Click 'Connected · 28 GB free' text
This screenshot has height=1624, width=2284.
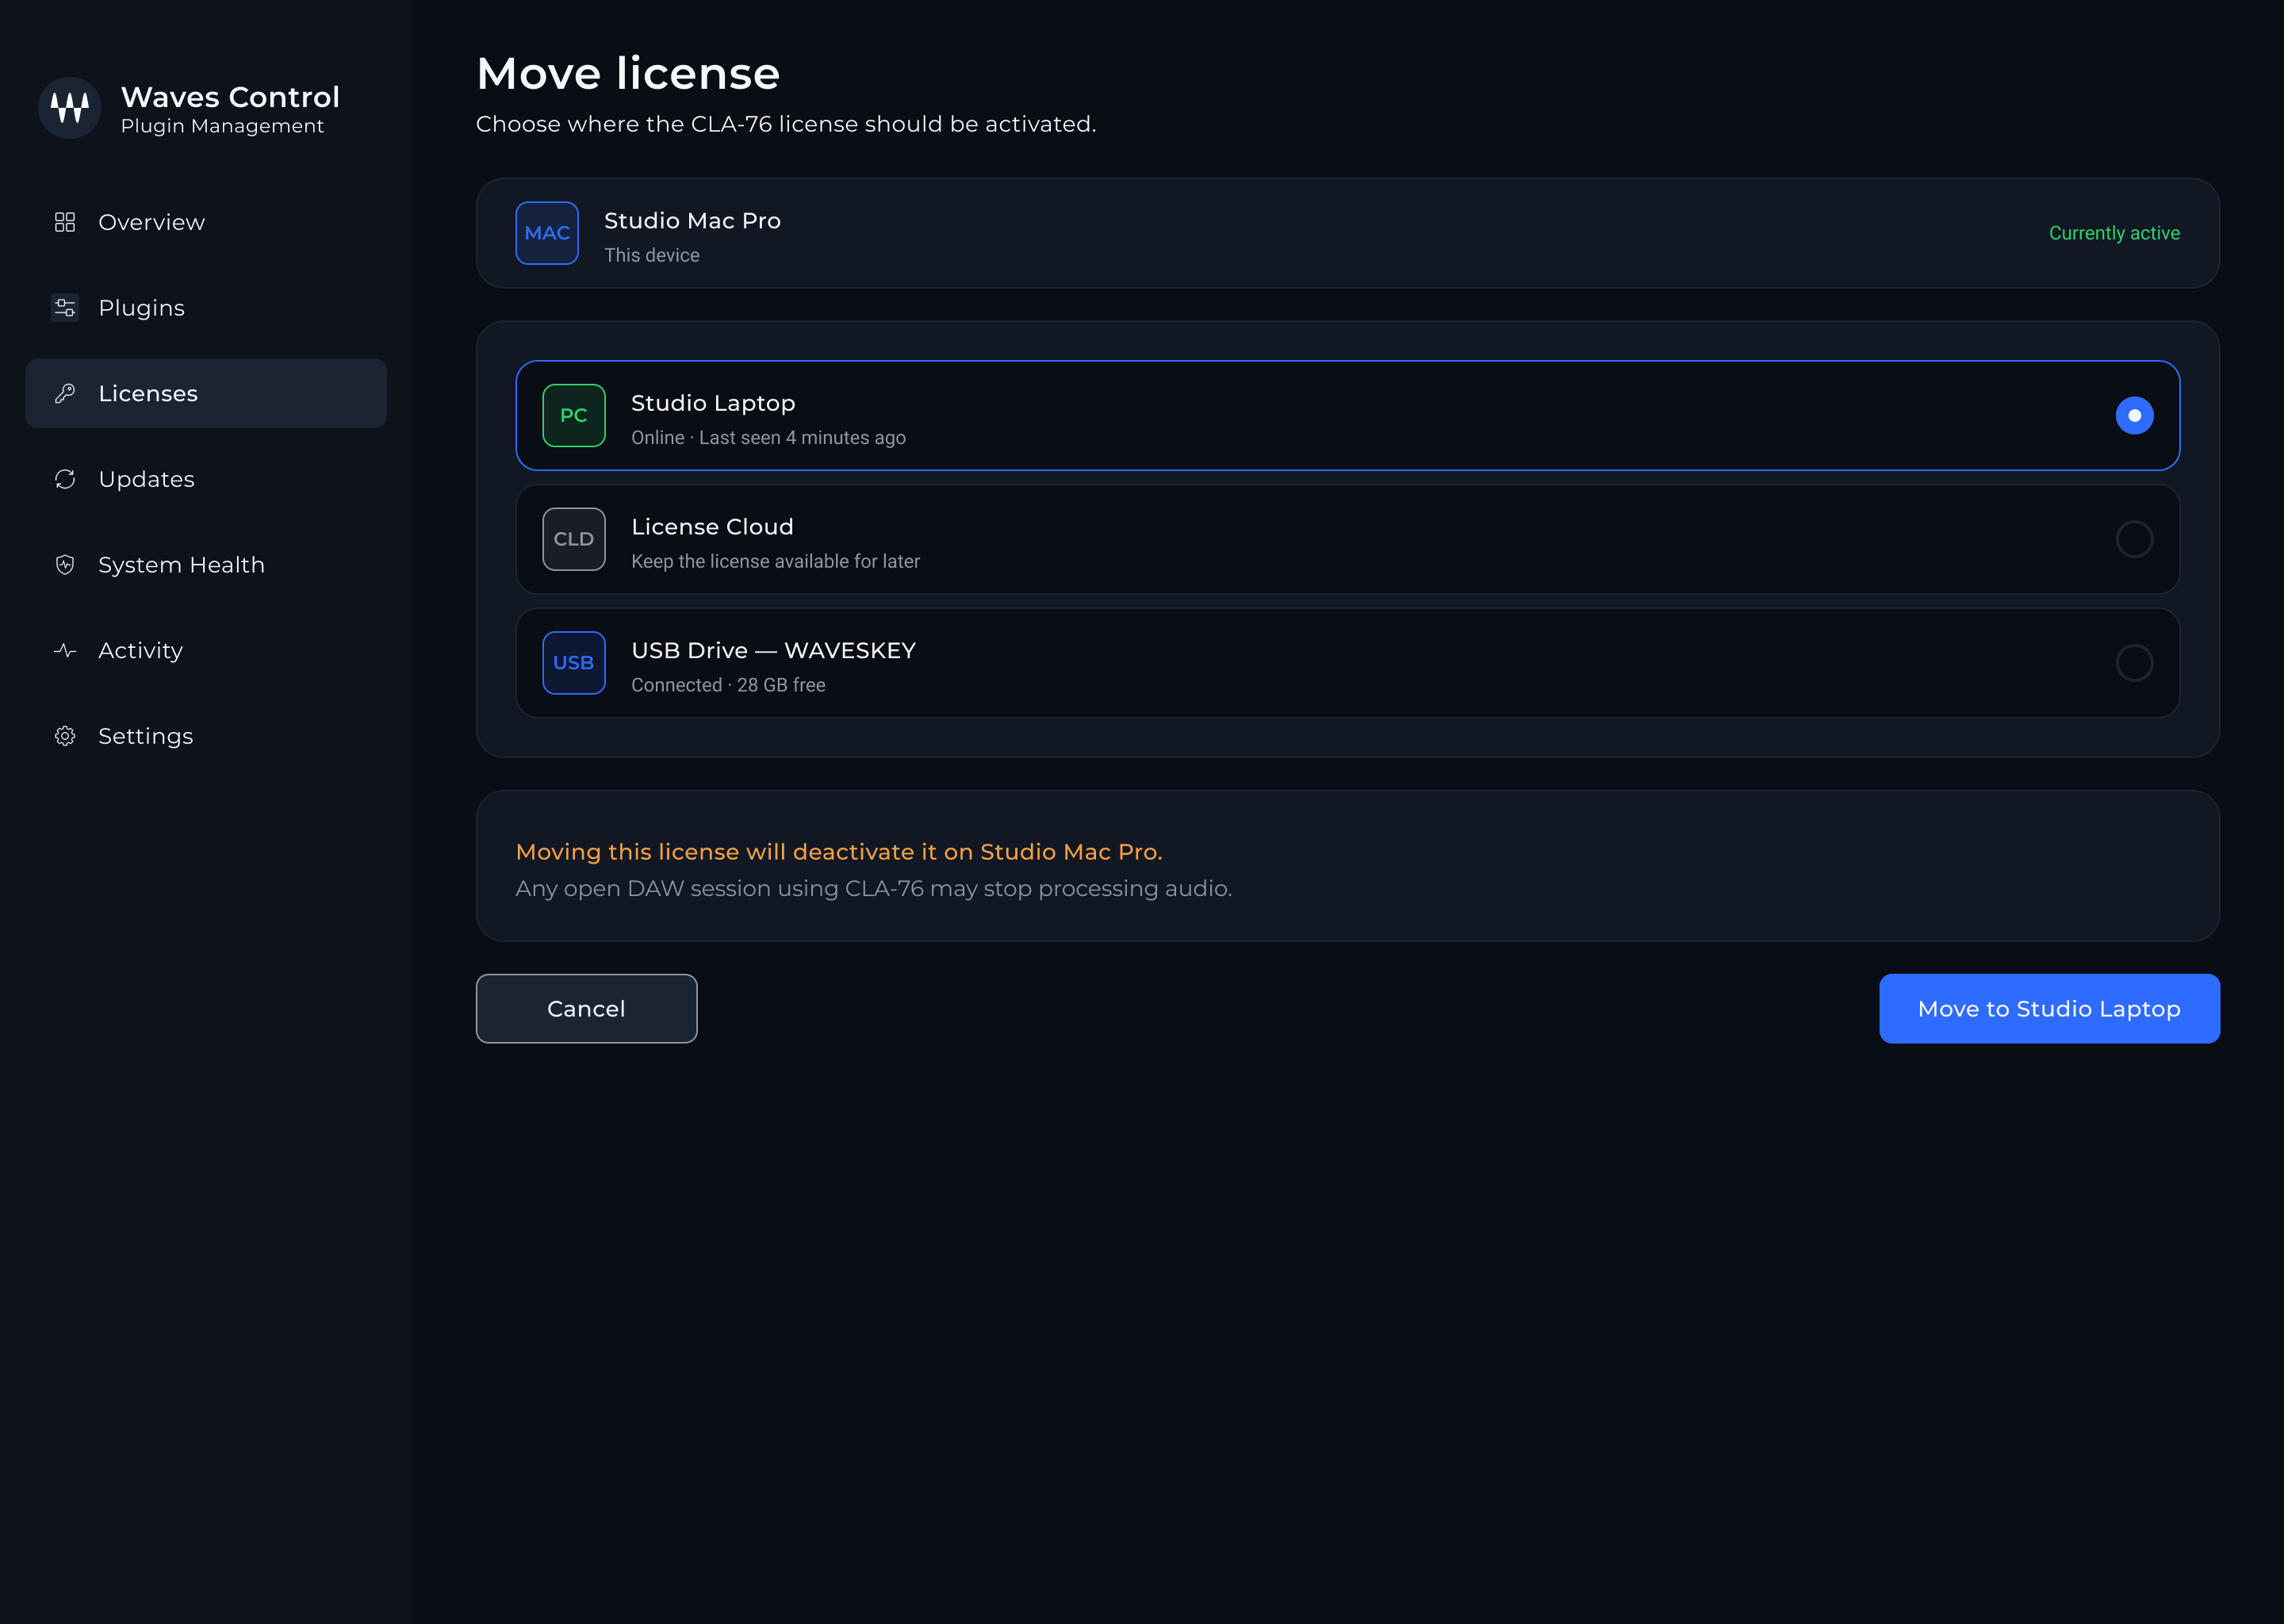tap(728, 685)
